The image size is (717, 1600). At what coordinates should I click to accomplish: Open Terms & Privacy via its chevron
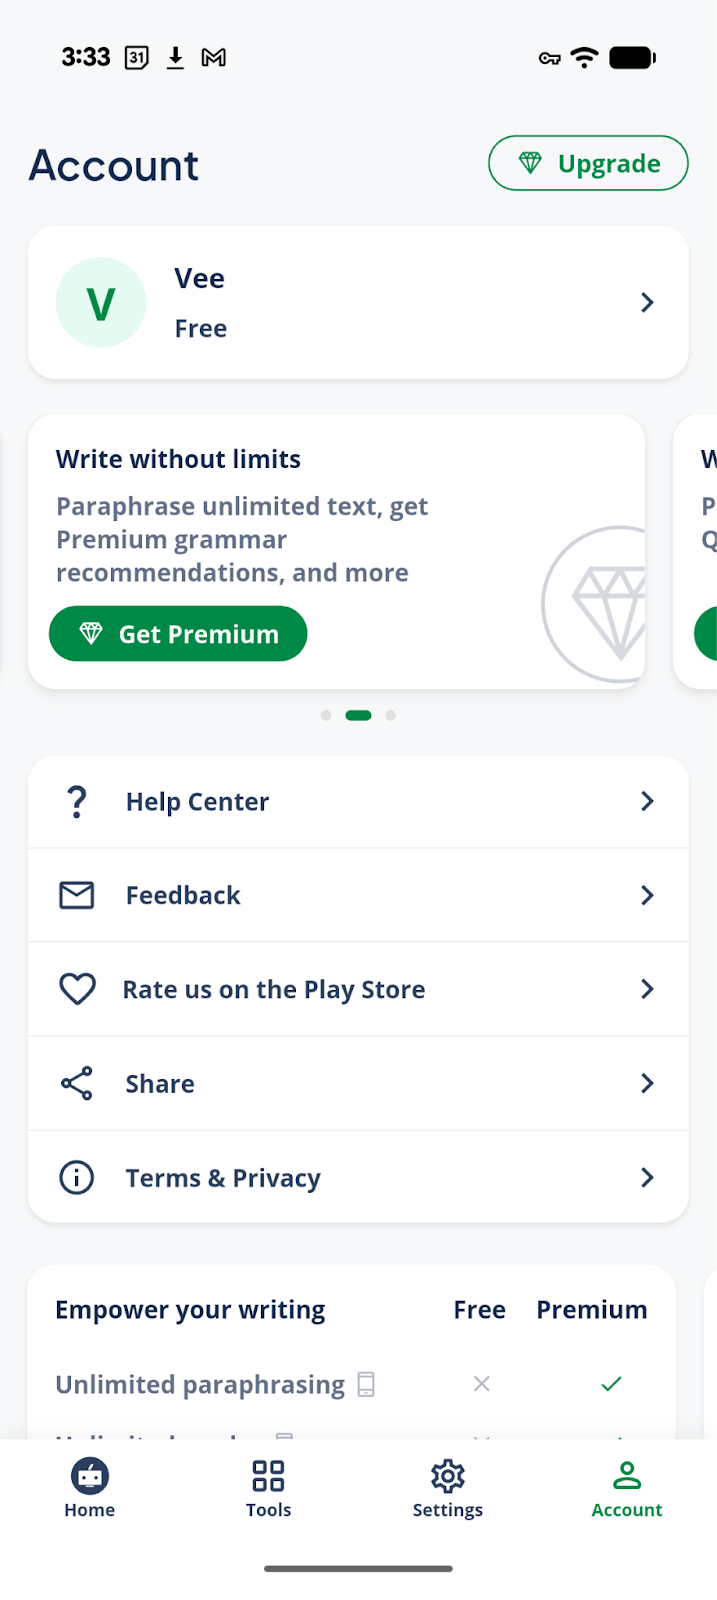coord(647,1177)
